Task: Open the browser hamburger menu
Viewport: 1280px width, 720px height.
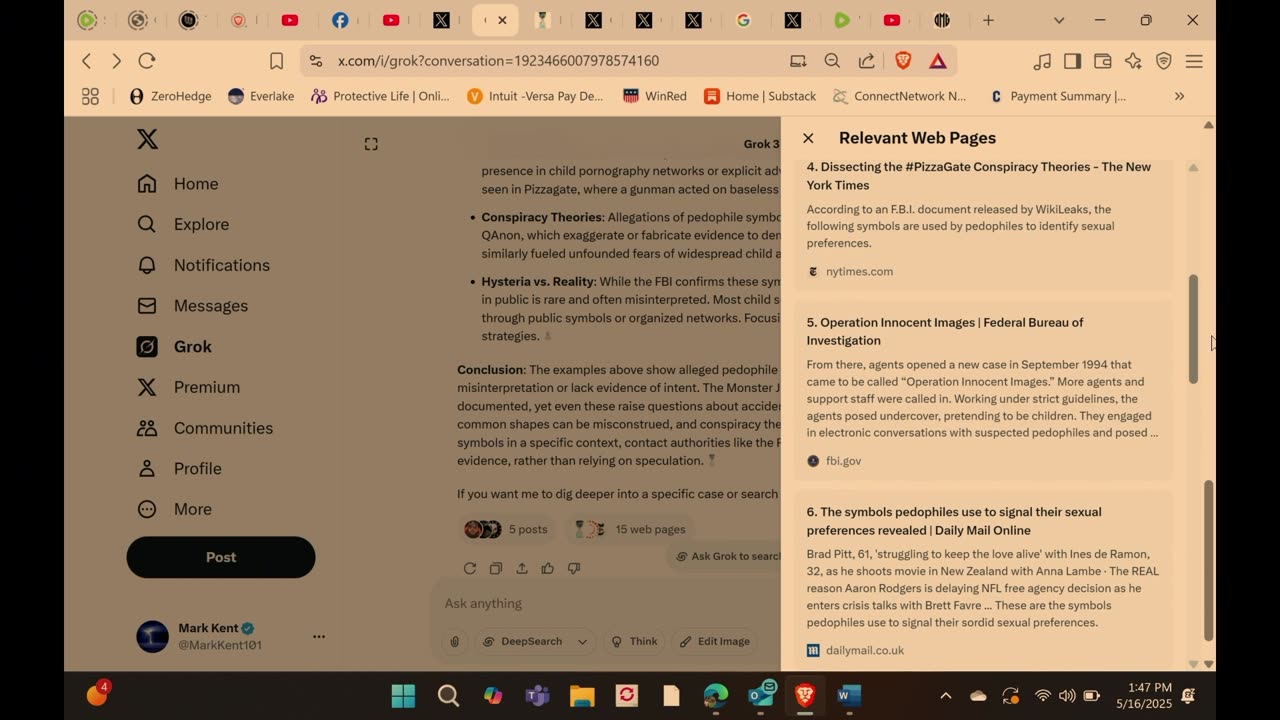Action: coord(1194,61)
